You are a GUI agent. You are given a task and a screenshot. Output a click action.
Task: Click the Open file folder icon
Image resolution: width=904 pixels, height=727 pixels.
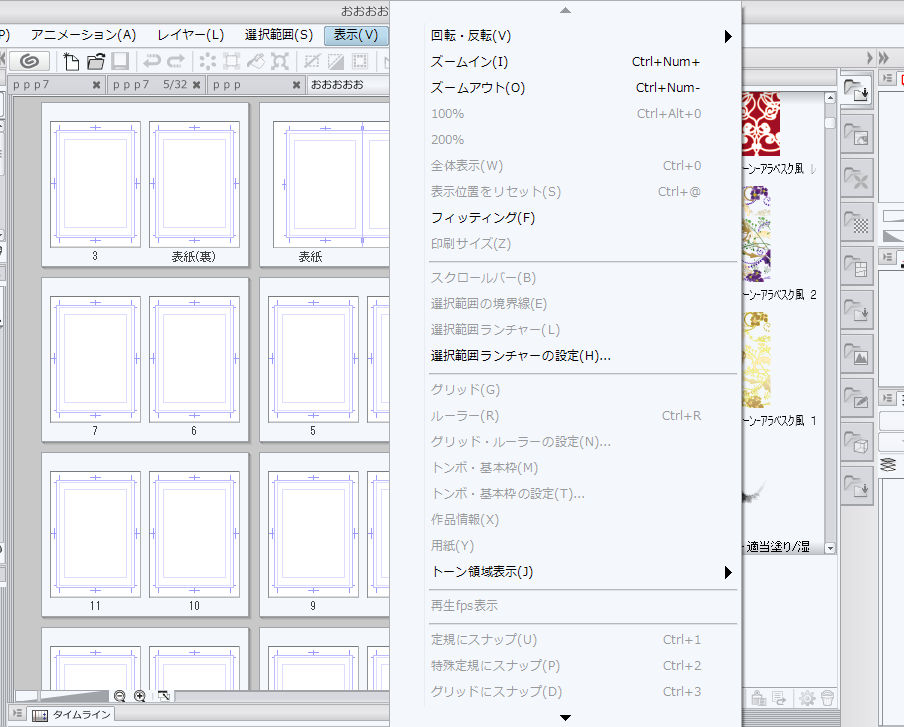(95, 61)
